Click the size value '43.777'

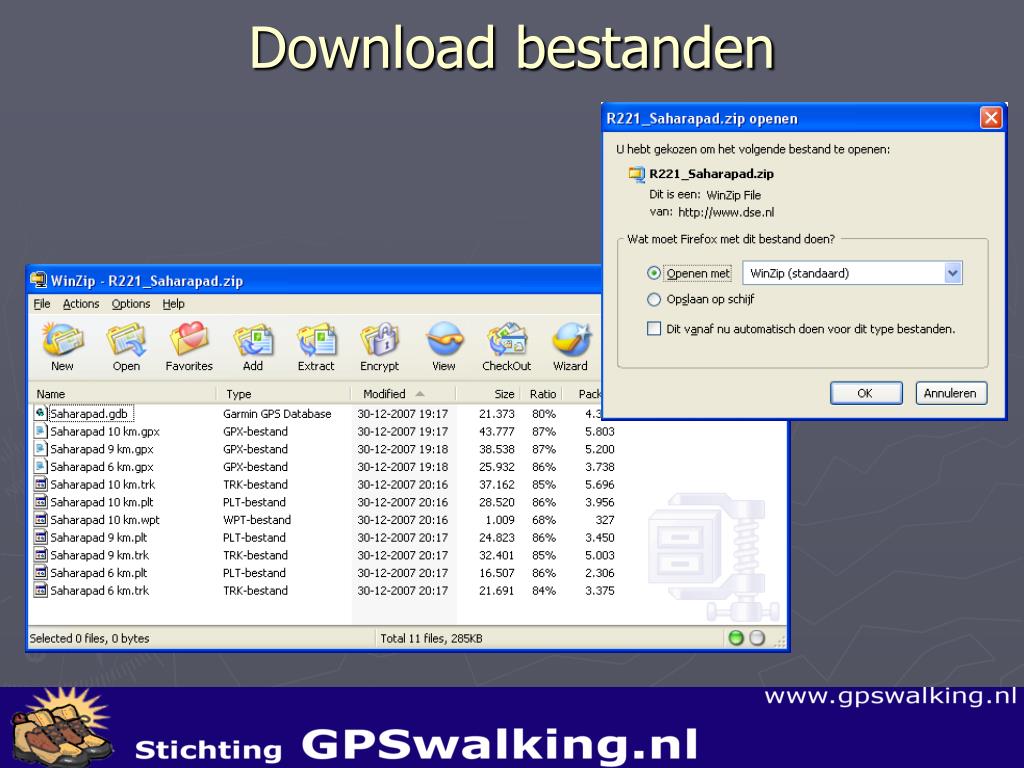(x=496, y=431)
